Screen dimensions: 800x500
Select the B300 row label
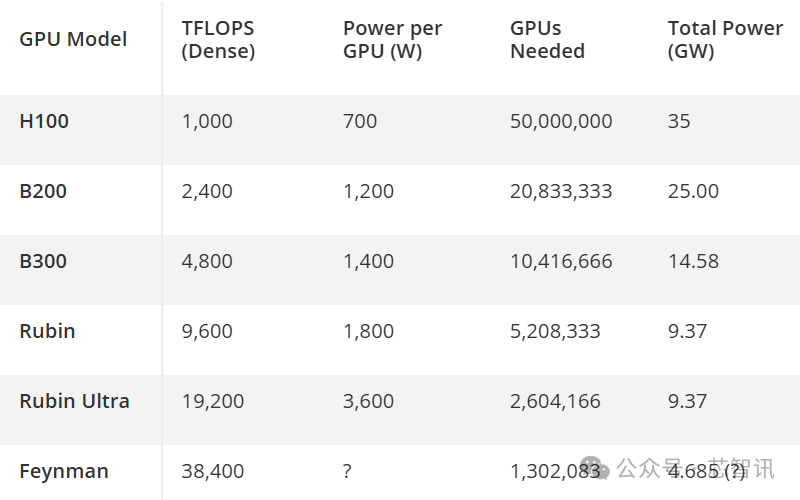(43, 261)
